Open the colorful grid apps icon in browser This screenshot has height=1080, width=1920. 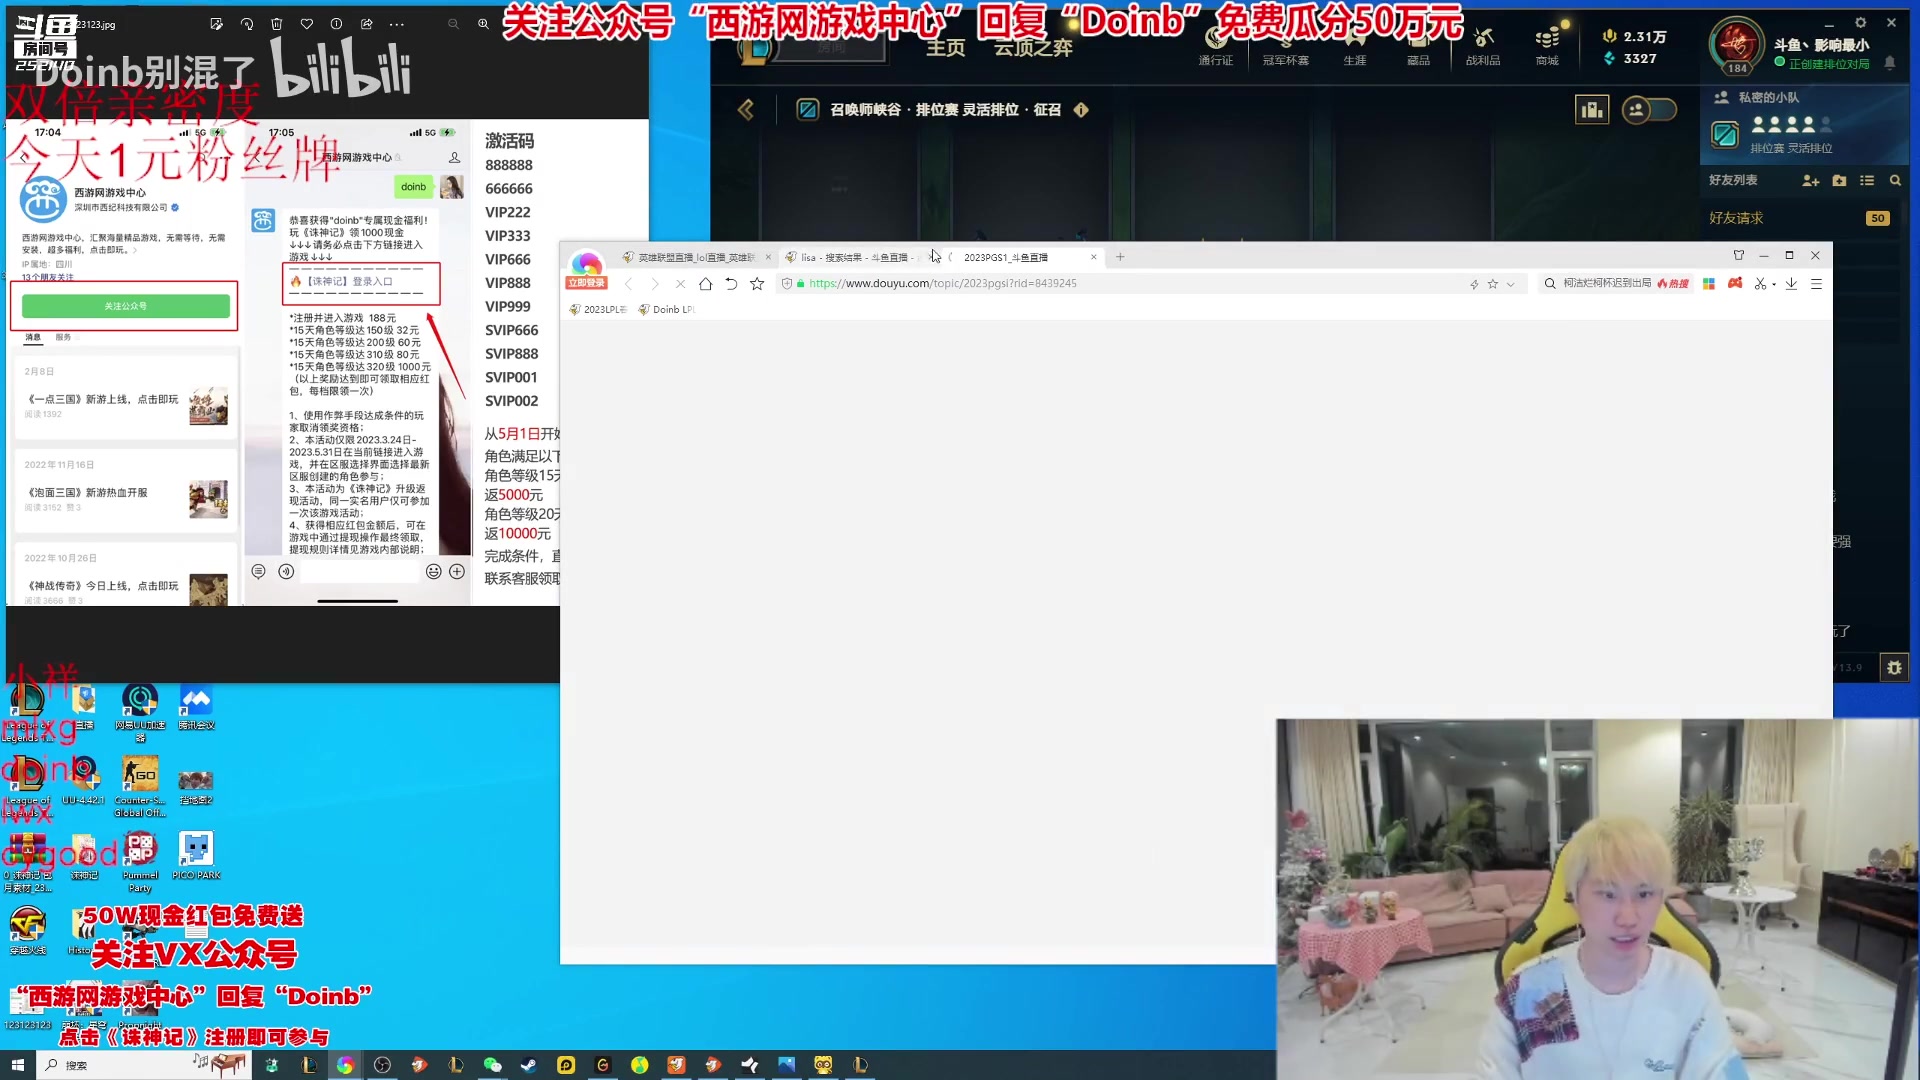coord(1709,284)
